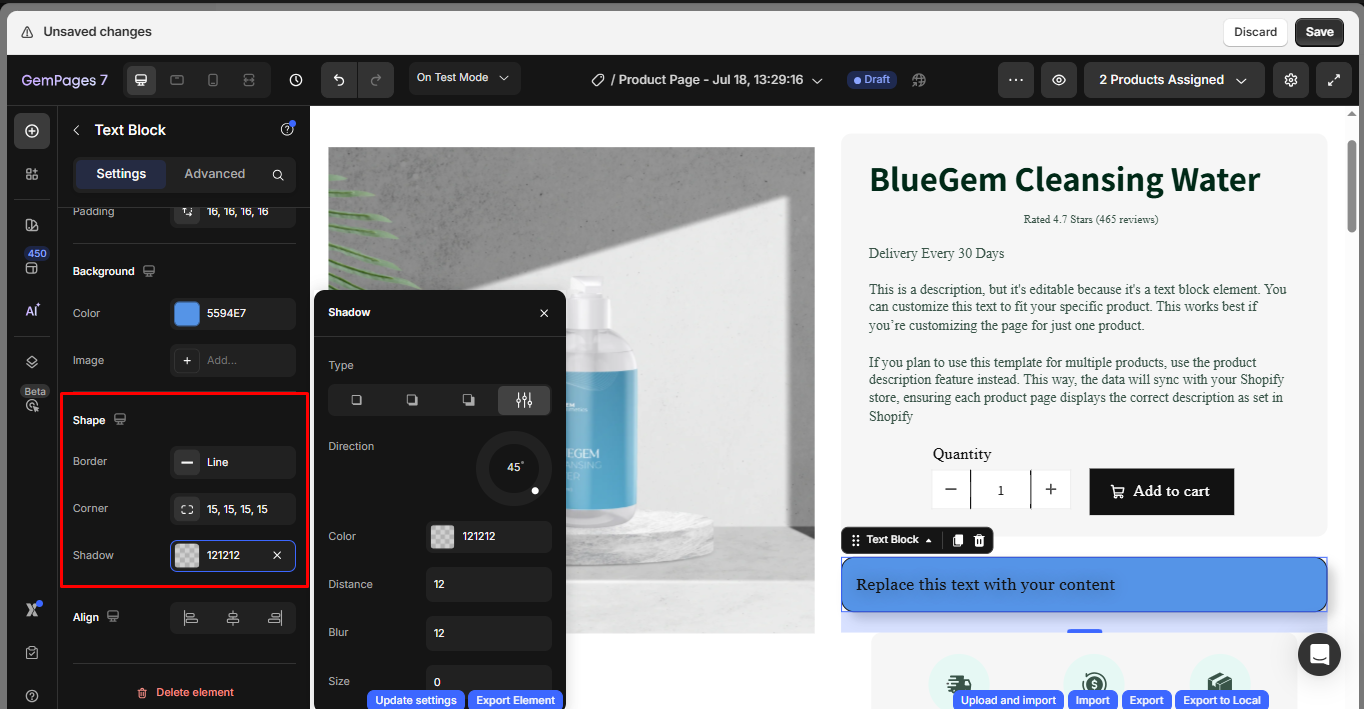1364x709 pixels.
Task: Delete Text Block via trash icon
Action: pos(979,540)
